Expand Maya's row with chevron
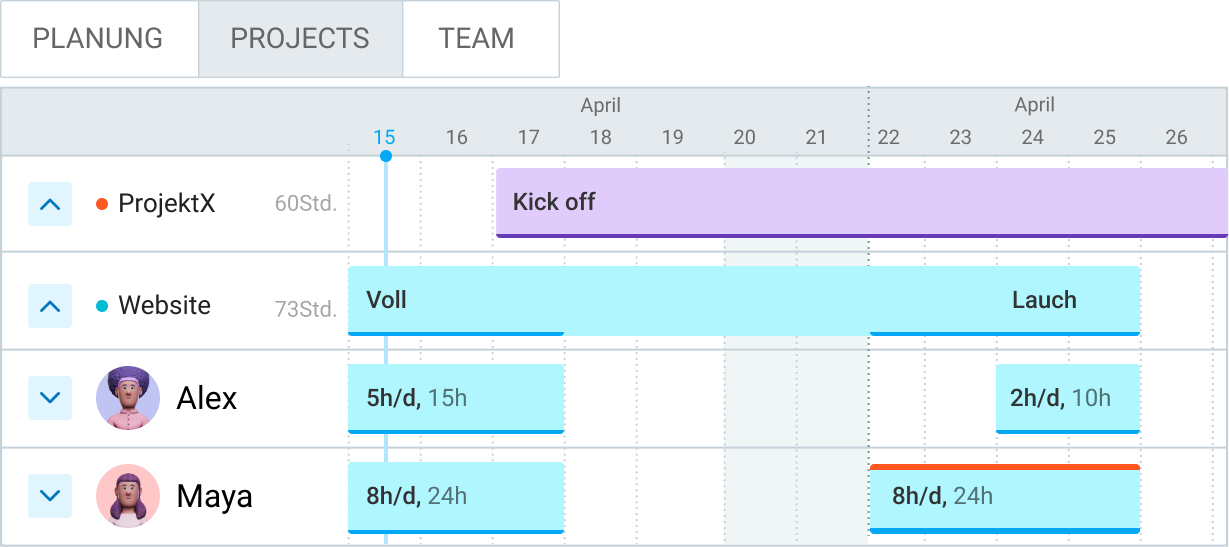This screenshot has width=1229, height=547. (50, 496)
